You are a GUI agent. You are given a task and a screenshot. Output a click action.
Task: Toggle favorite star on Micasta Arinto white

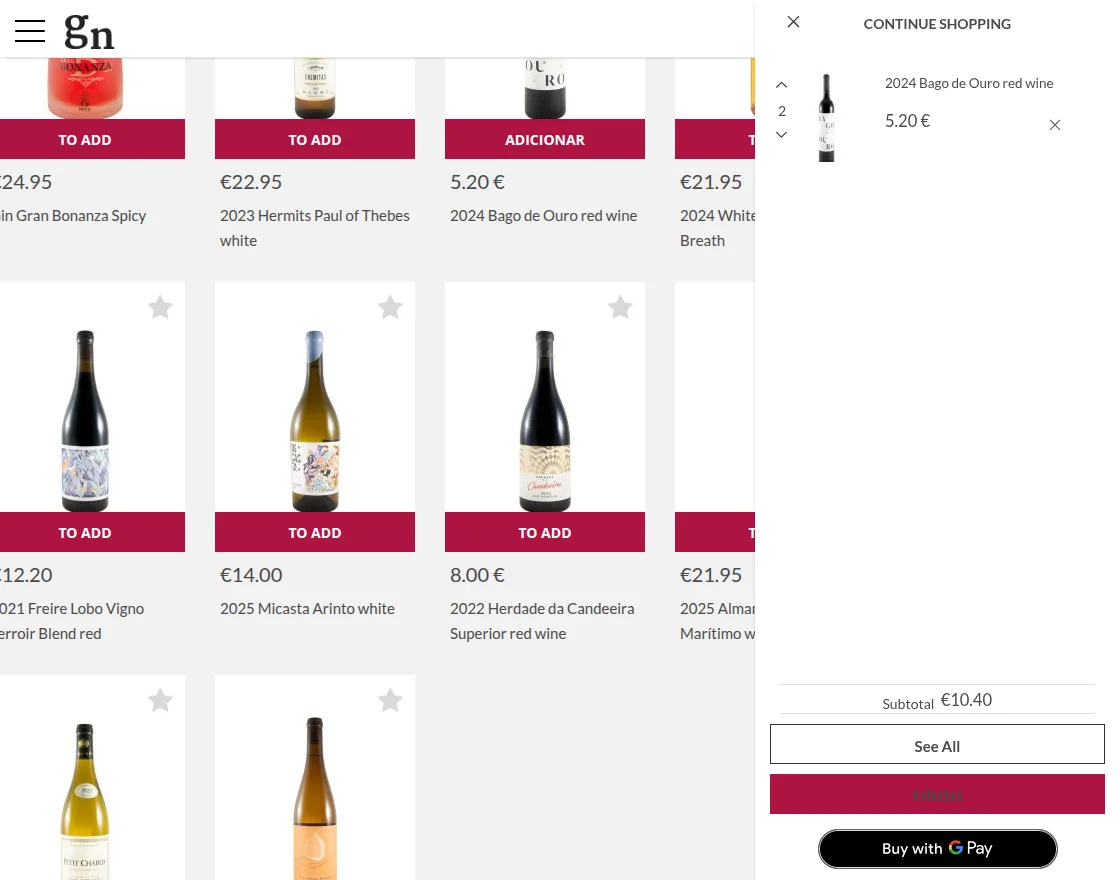390,307
